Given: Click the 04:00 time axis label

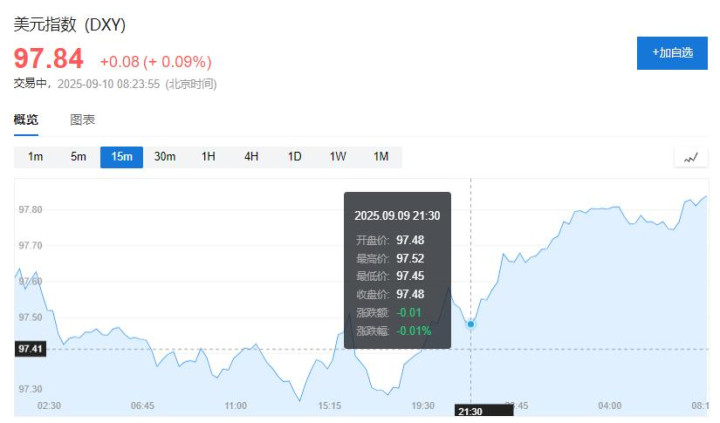Looking at the screenshot, I should coord(609,405).
